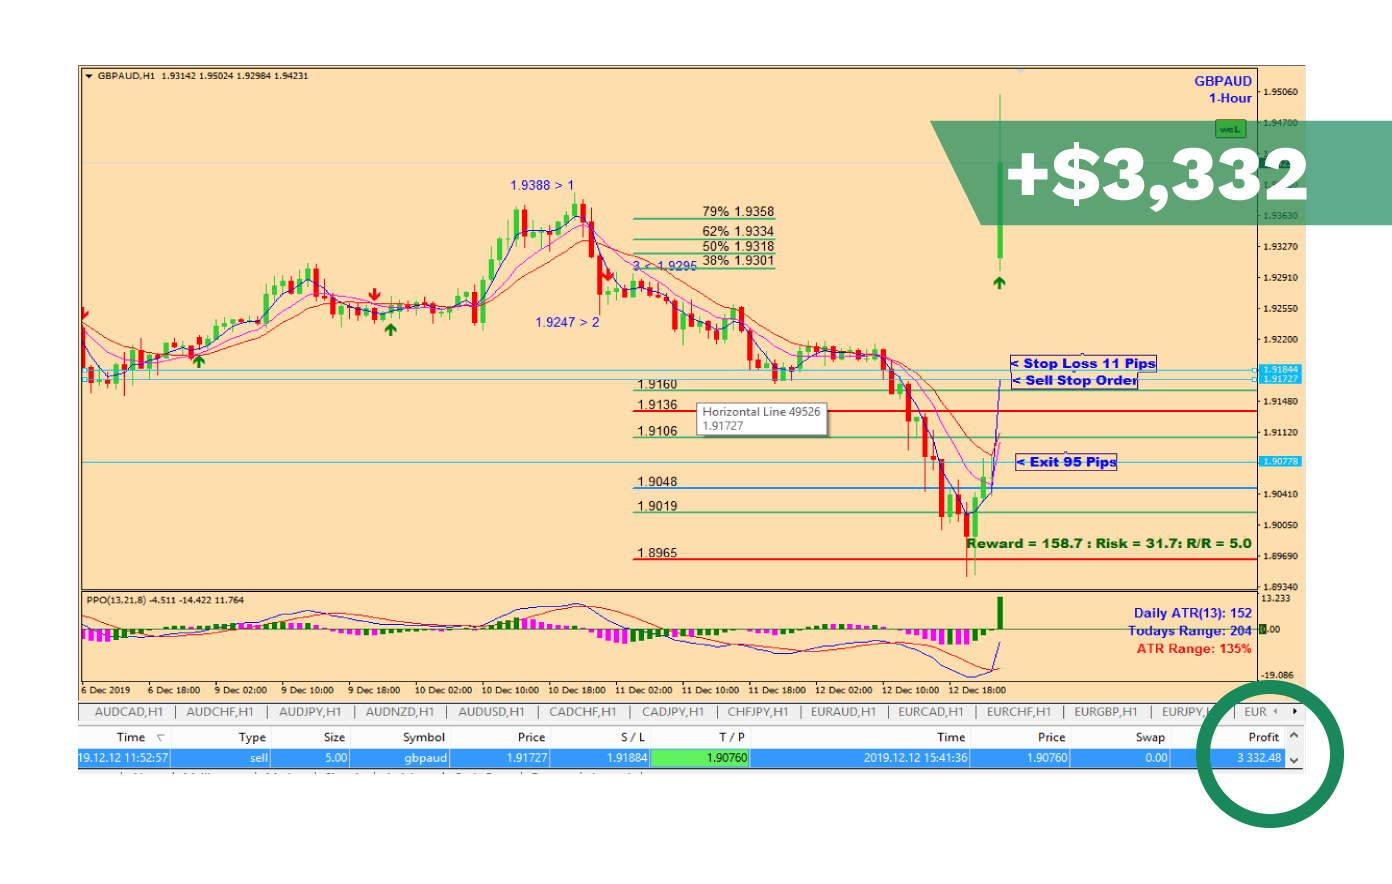Click the Swap column header
This screenshot has width=1392, height=884.
pyautogui.click(x=1150, y=737)
